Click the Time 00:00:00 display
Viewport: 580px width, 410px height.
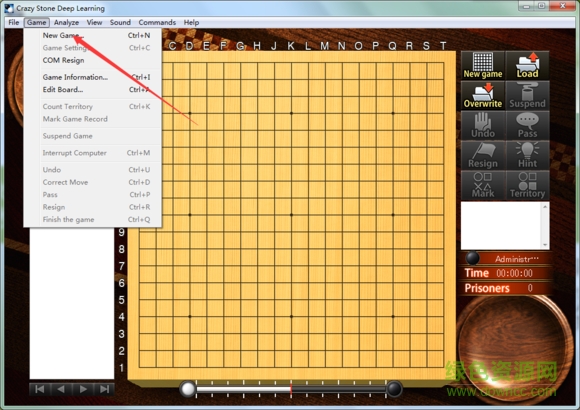point(505,273)
